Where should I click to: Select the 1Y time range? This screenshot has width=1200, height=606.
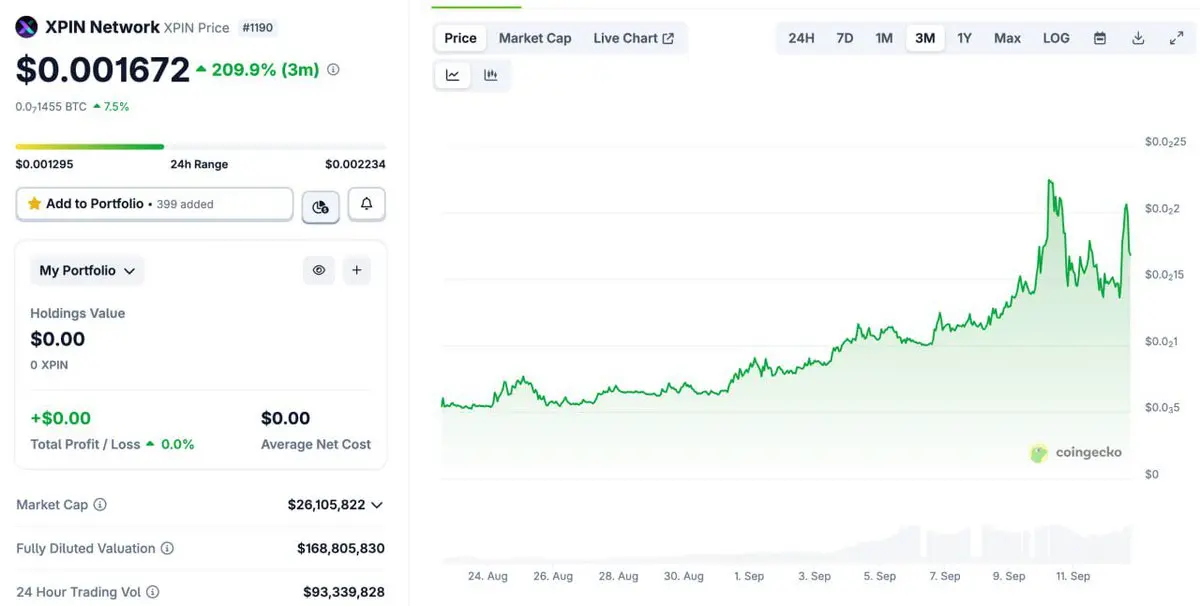tap(964, 38)
